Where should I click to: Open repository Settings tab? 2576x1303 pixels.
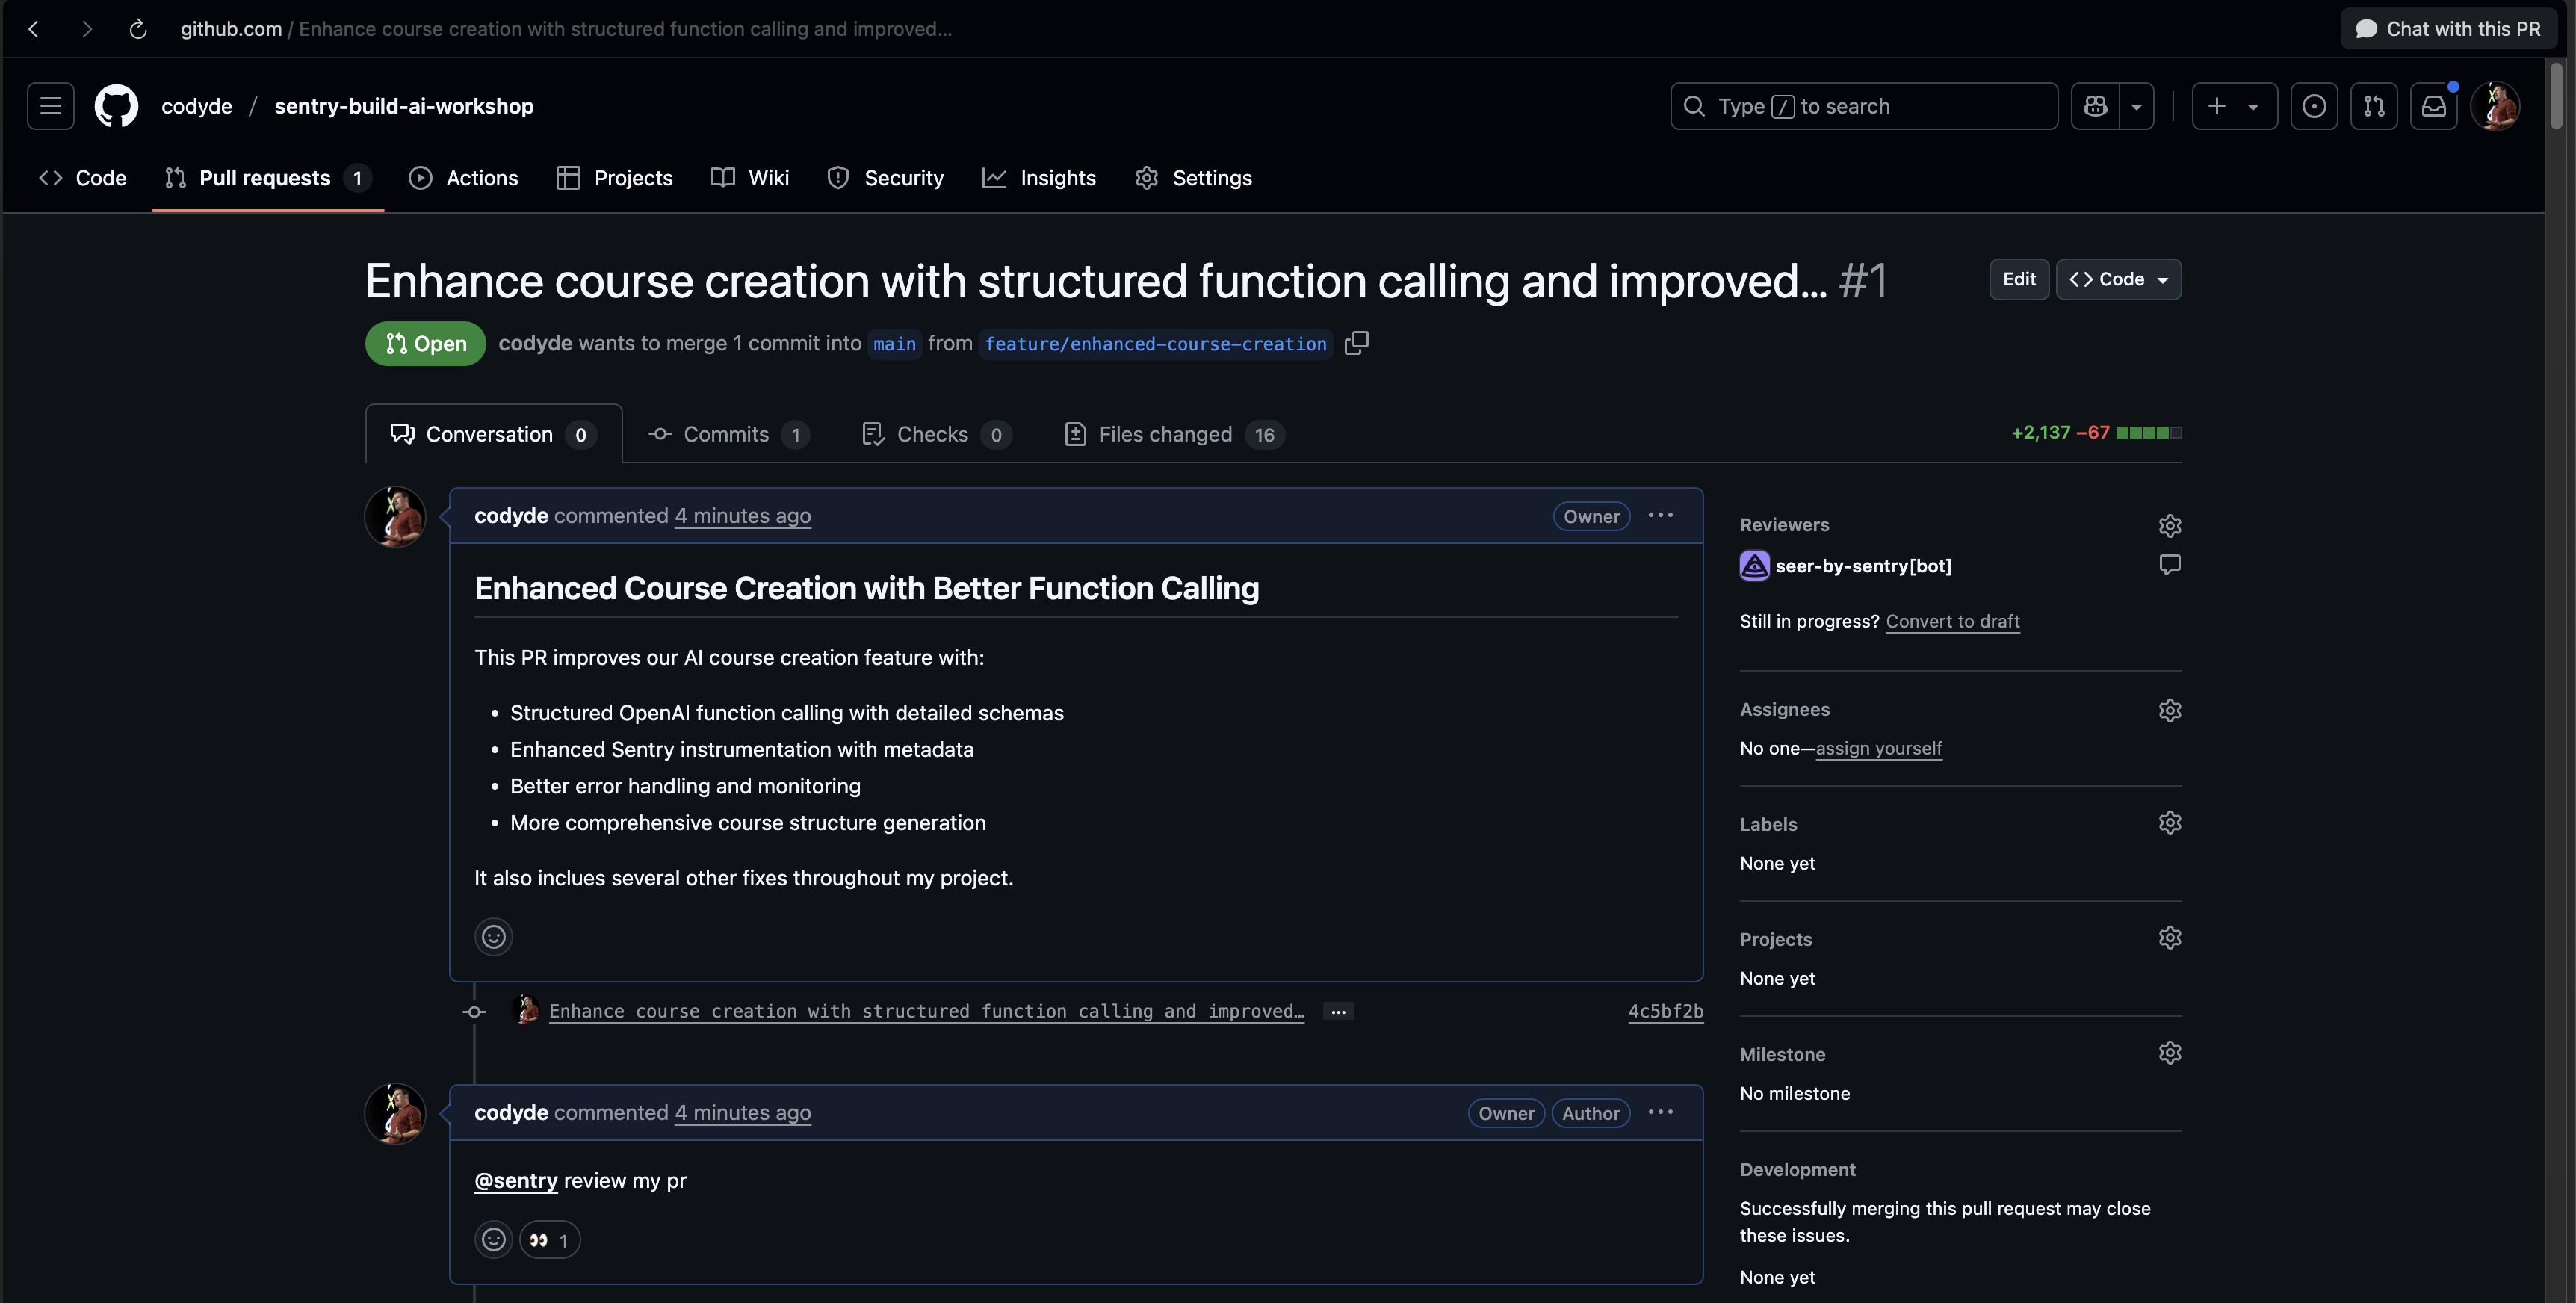coord(1194,178)
